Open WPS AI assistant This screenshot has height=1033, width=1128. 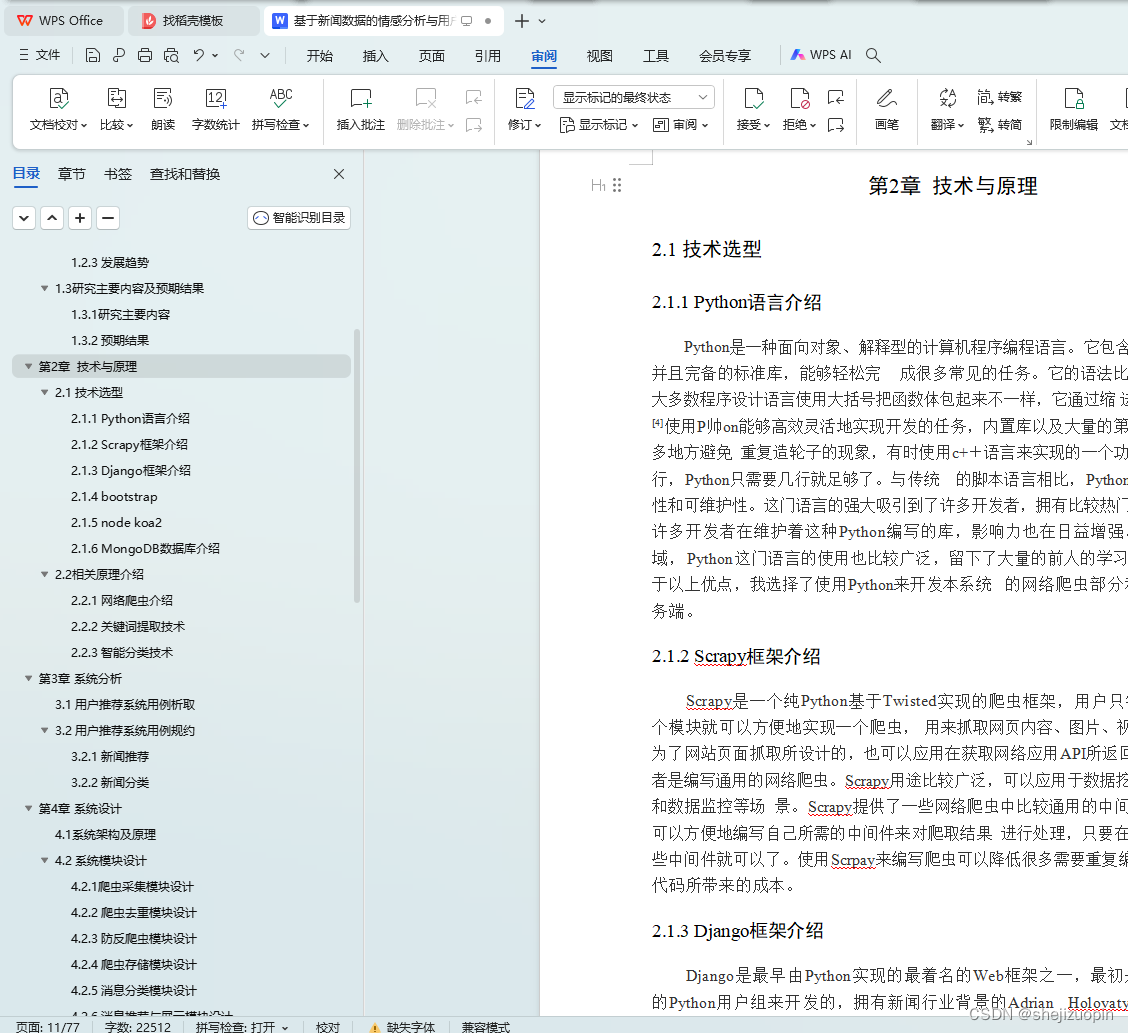821,55
